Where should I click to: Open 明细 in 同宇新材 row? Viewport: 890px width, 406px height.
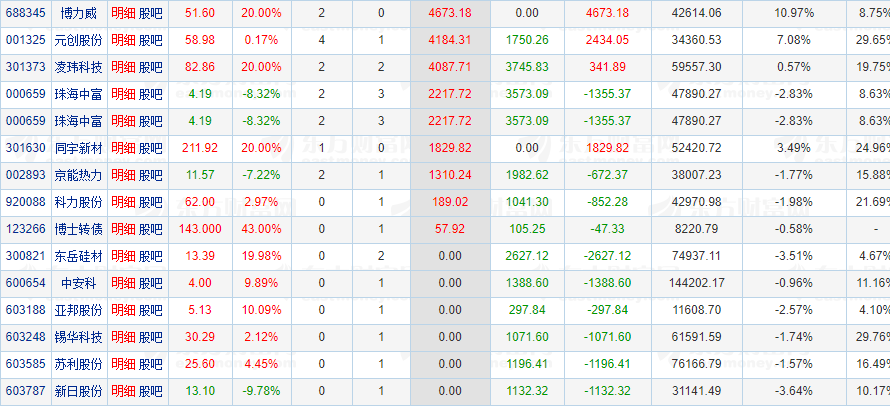pyautogui.click(x=123, y=148)
